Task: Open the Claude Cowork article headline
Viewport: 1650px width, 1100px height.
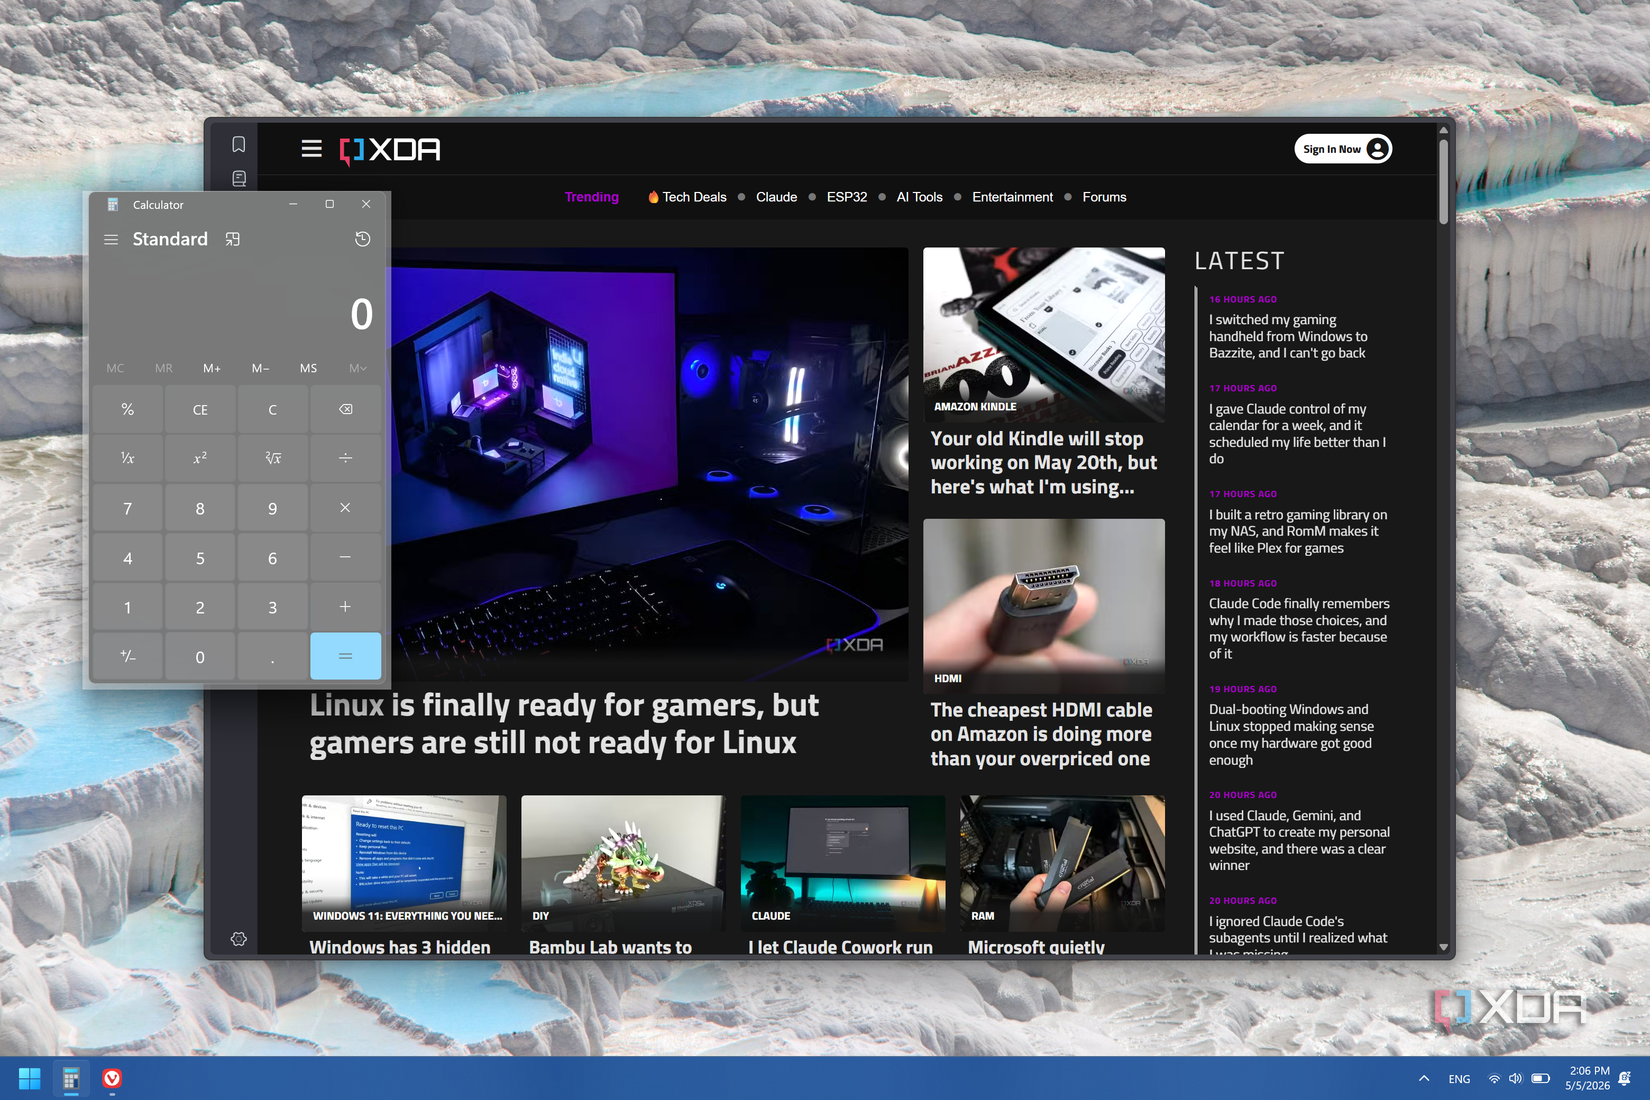Action: point(840,947)
